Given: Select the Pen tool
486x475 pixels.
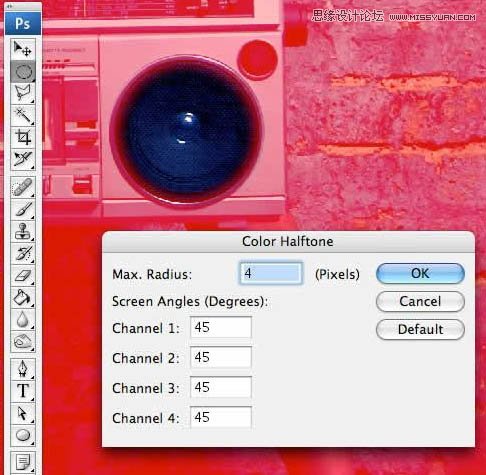Looking at the screenshot, I should (x=23, y=369).
